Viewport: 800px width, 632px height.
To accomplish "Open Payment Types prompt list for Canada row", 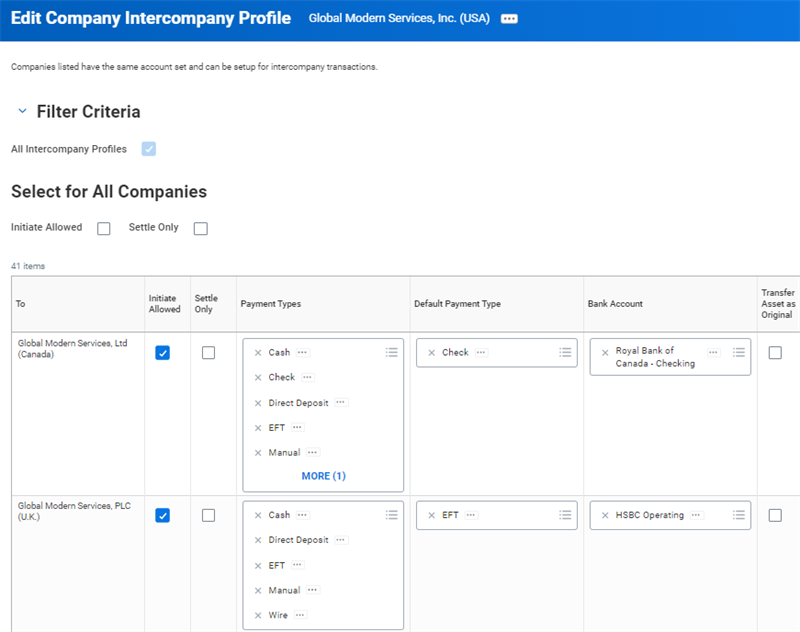I will point(391,352).
